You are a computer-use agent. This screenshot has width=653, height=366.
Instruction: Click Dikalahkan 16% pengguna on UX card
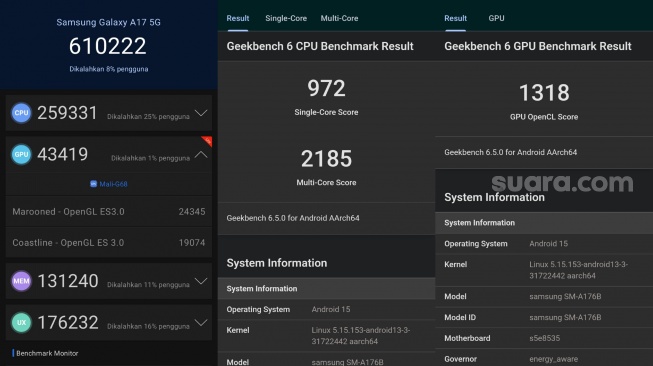coord(148,326)
